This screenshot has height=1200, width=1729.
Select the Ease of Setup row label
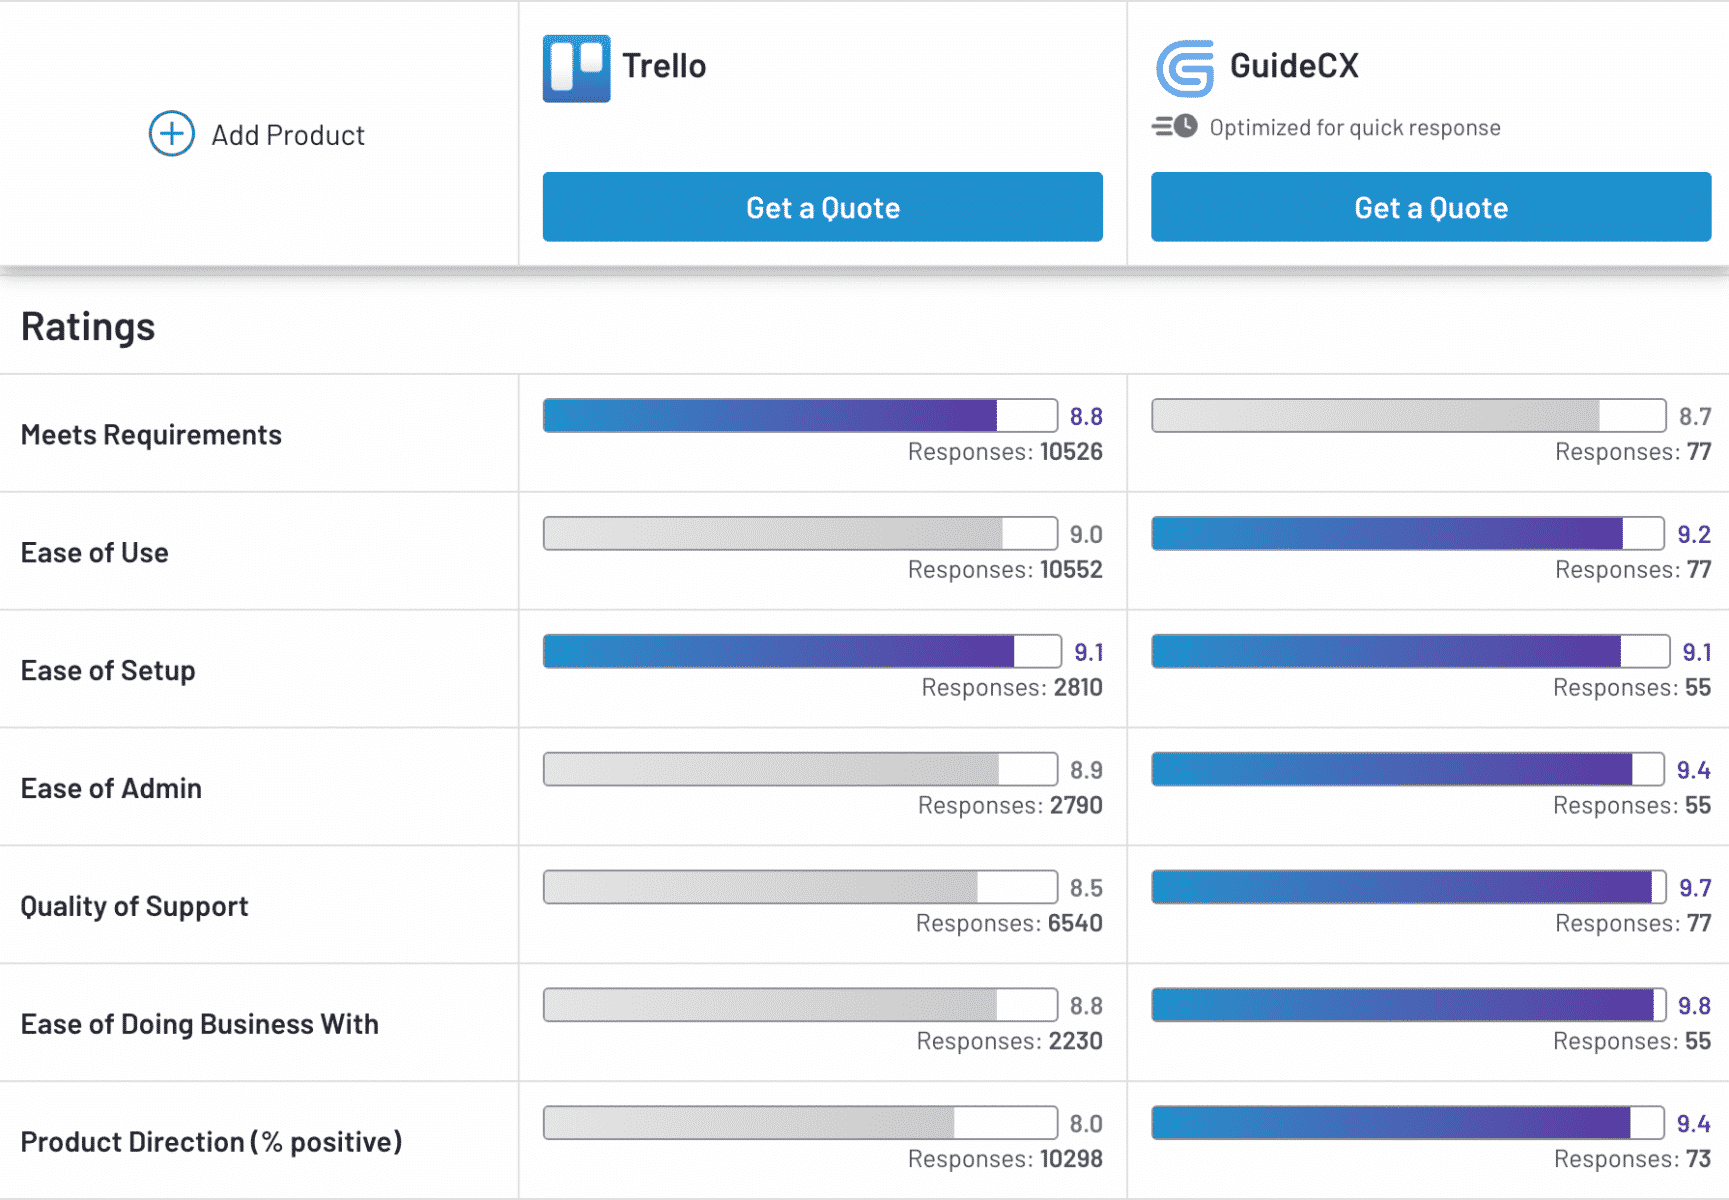(x=108, y=671)
